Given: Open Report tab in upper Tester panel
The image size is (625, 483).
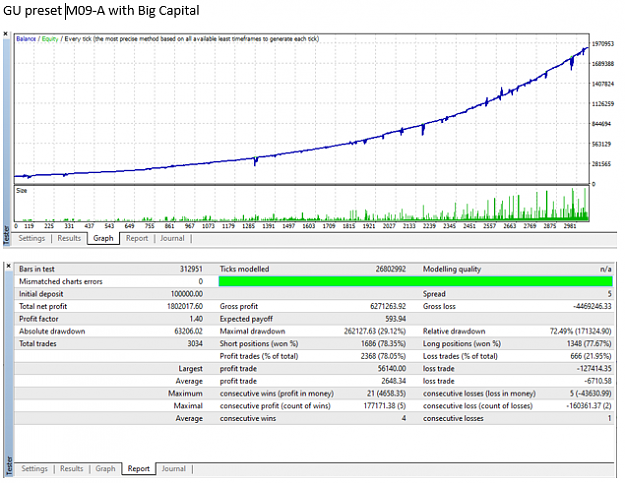Looking at the screenshot, I should tap(137, 238).
